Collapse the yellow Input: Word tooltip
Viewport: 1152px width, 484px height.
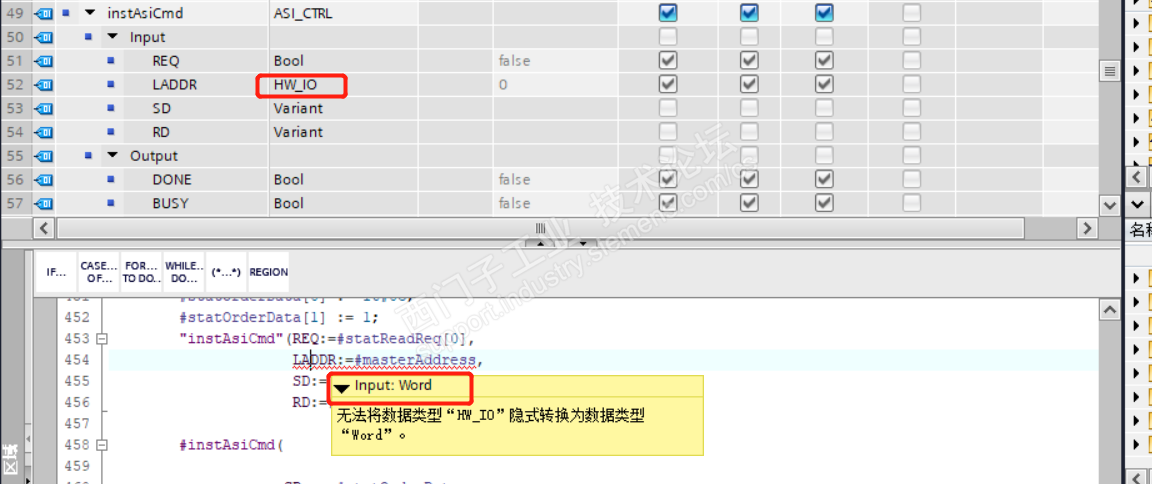point(342,387)
